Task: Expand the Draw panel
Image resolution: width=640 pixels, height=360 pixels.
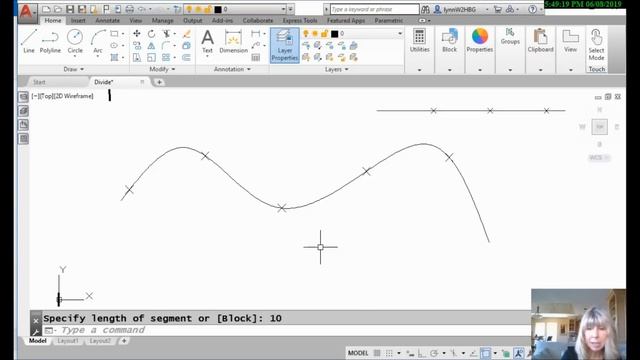Action: [x=73, y=69]
